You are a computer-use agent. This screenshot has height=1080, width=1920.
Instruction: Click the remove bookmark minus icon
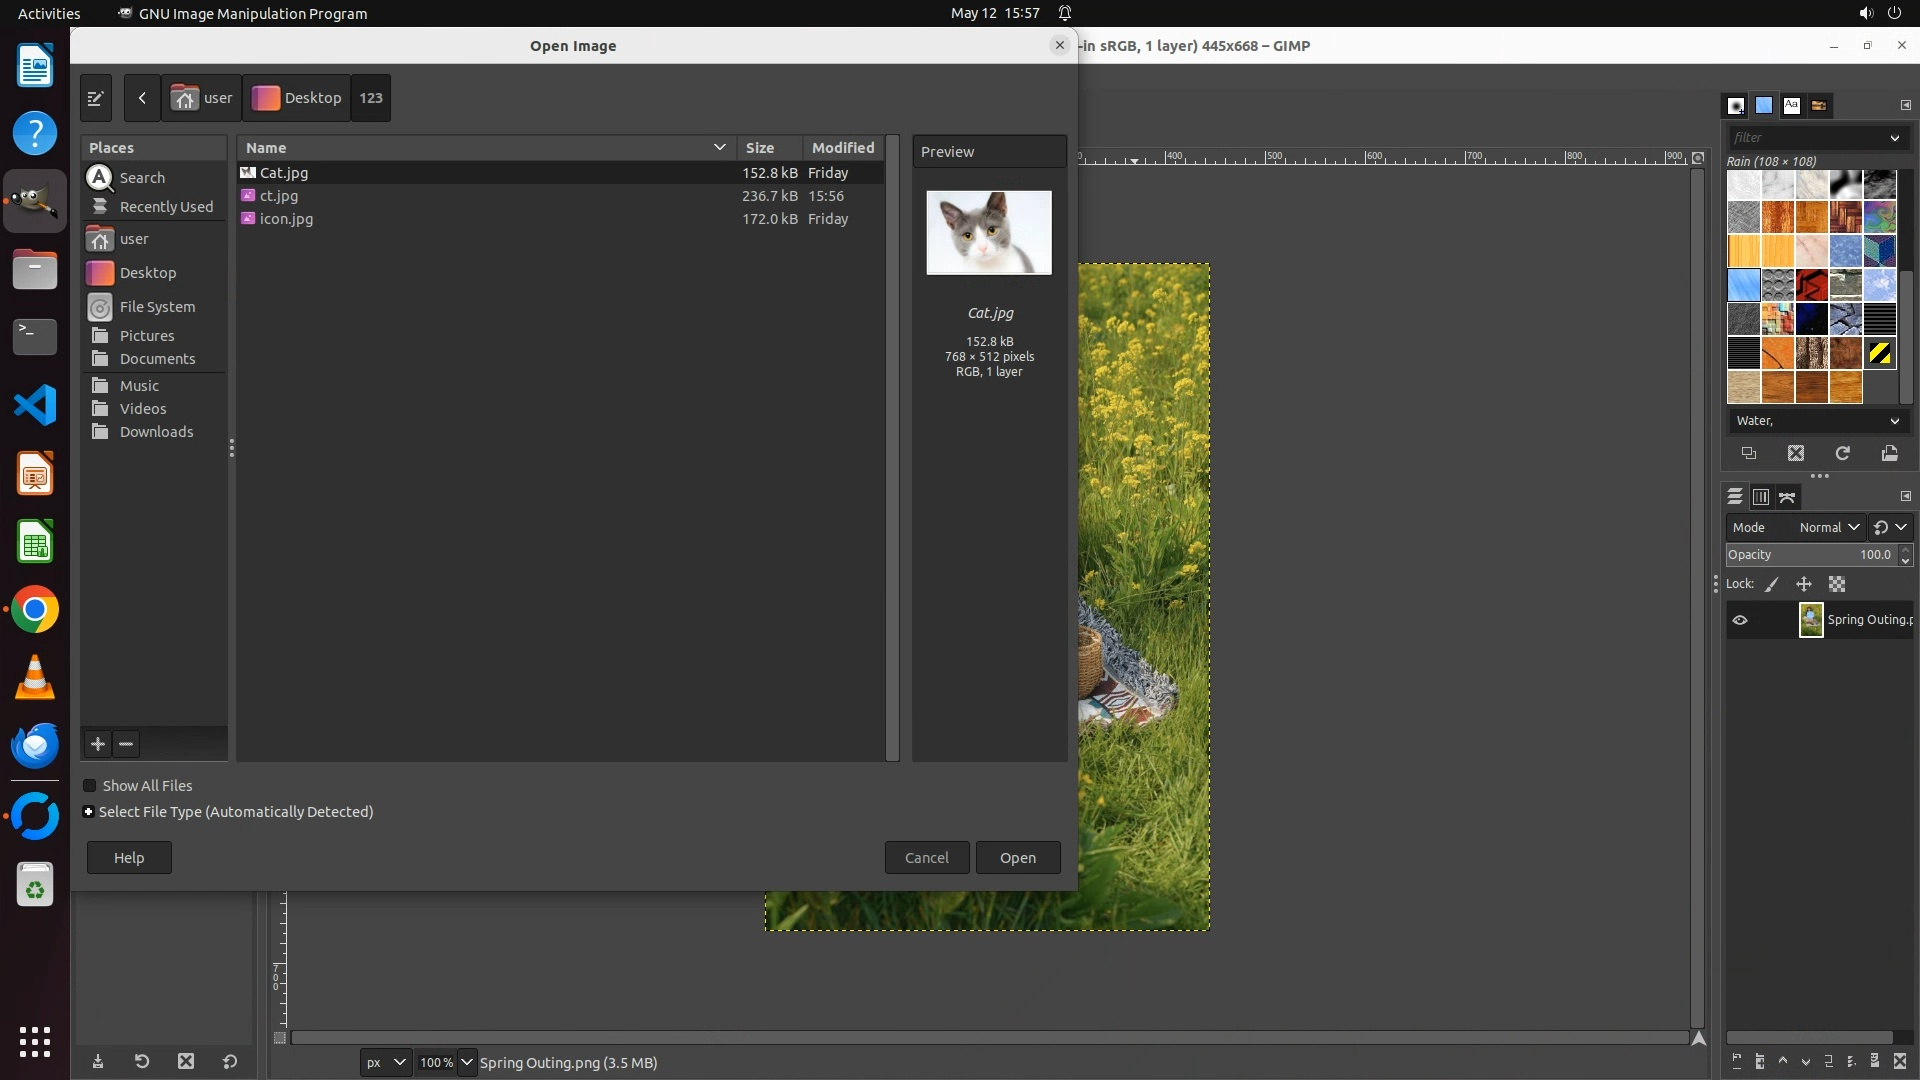pos(126,744)
